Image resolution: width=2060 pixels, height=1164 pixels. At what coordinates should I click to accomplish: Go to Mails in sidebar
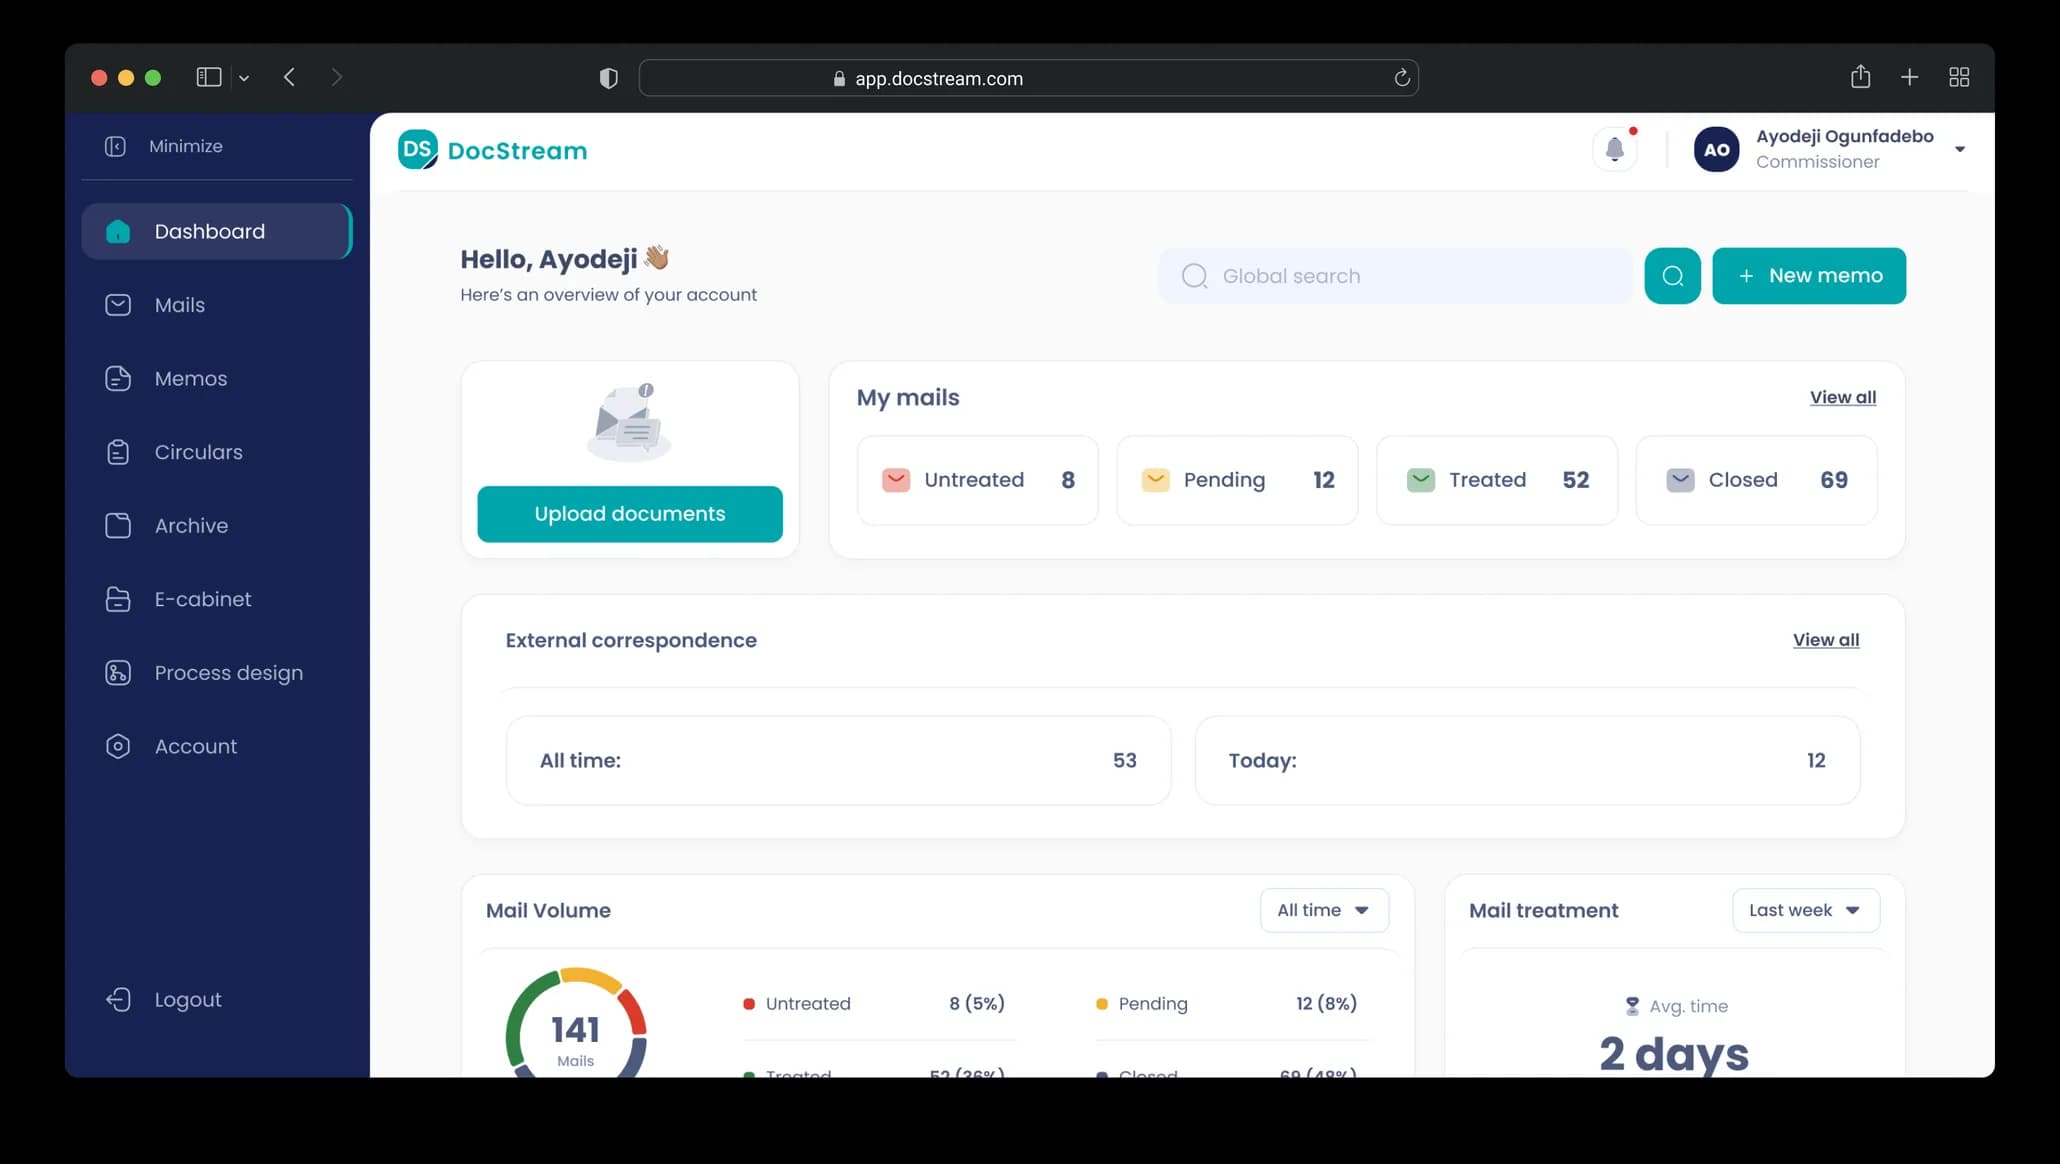(217, 305)
